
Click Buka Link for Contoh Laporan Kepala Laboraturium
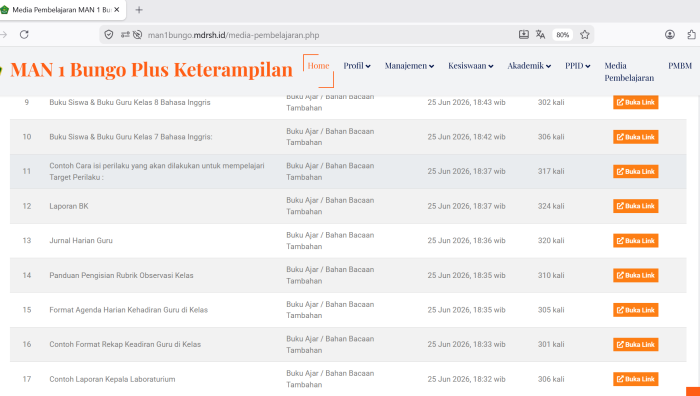tap(635, 379)
